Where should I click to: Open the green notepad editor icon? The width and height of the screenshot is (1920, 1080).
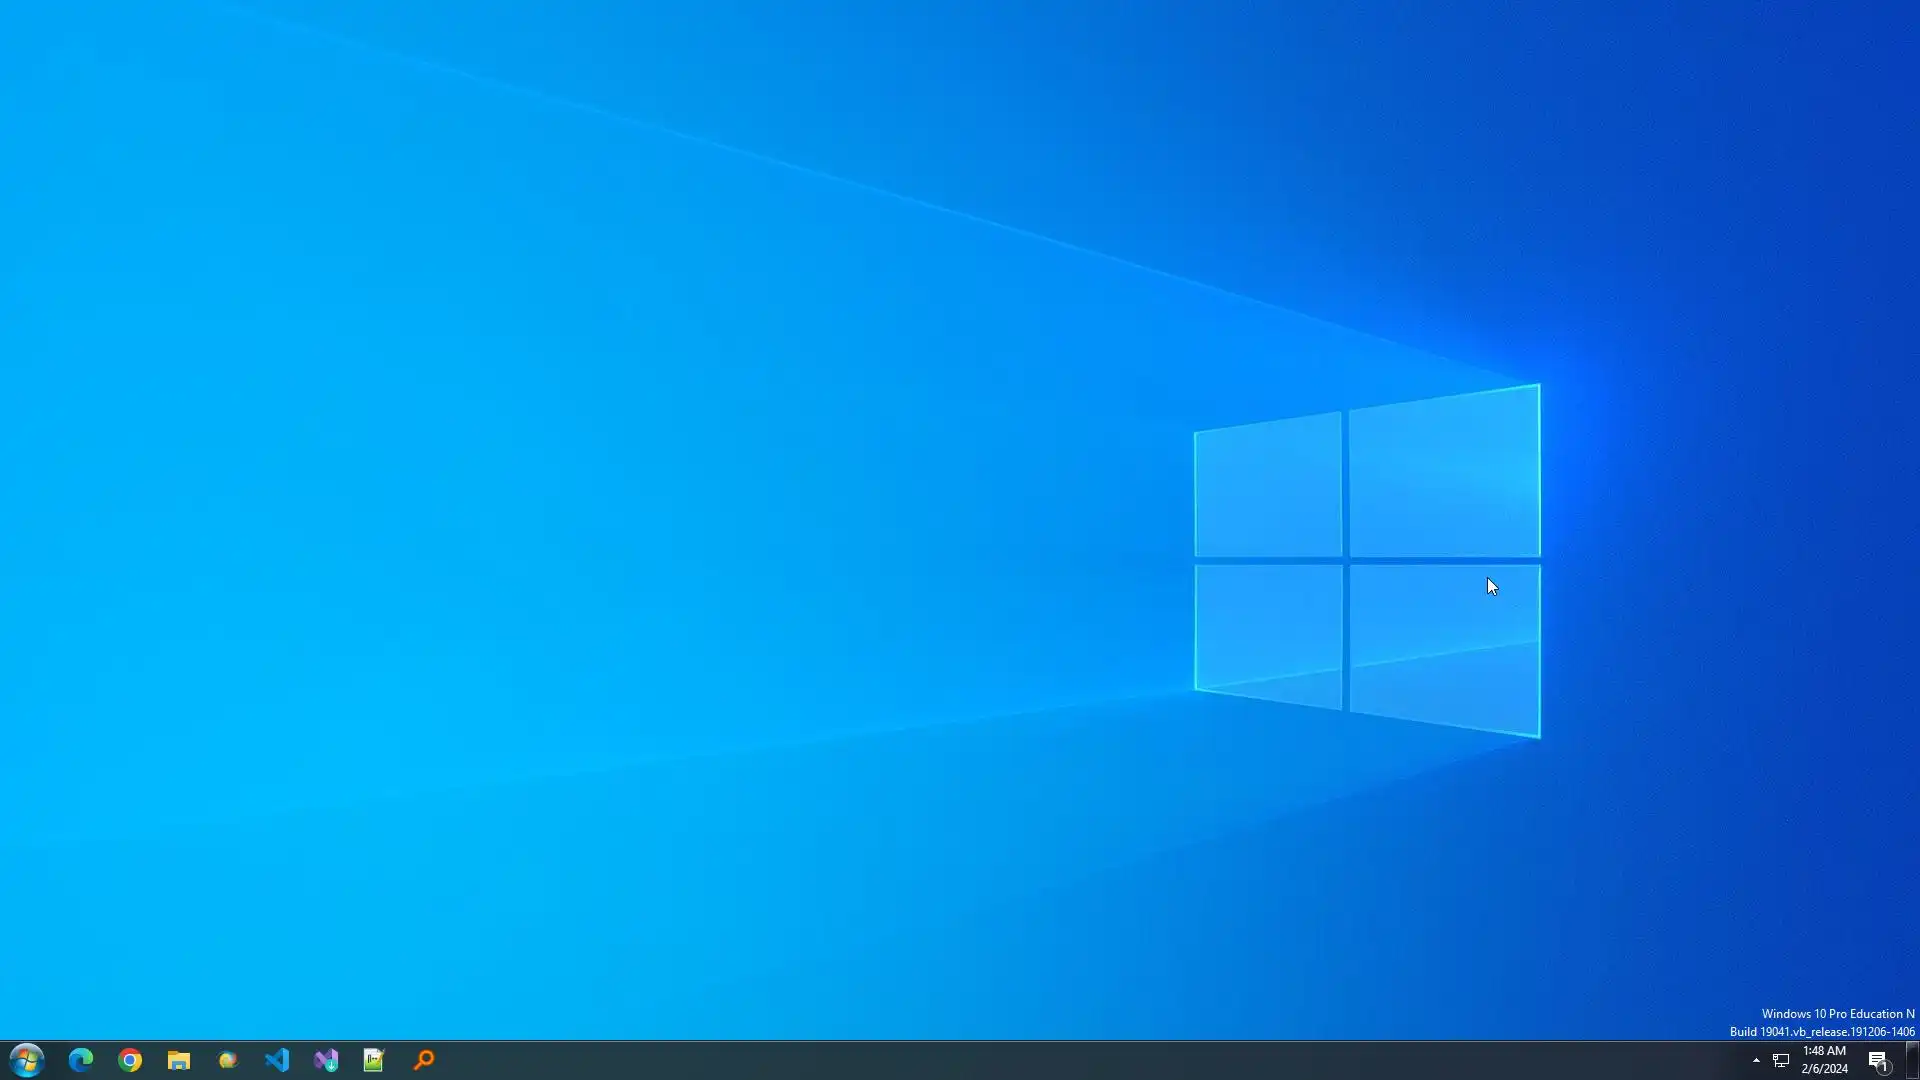coord(374,1060)
